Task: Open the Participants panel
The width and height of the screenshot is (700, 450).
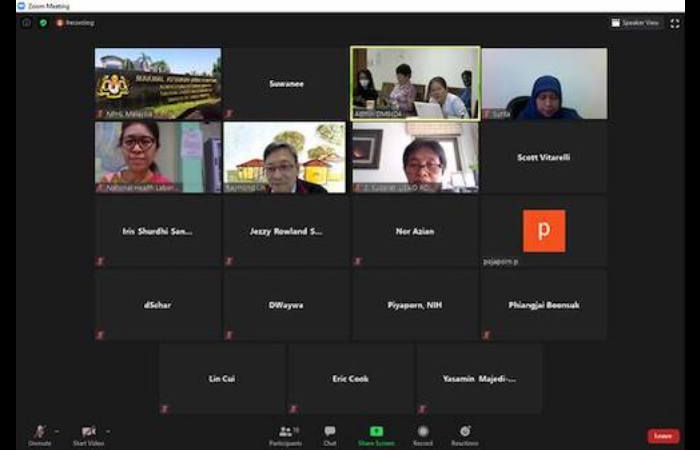Action: coord(286,435)
